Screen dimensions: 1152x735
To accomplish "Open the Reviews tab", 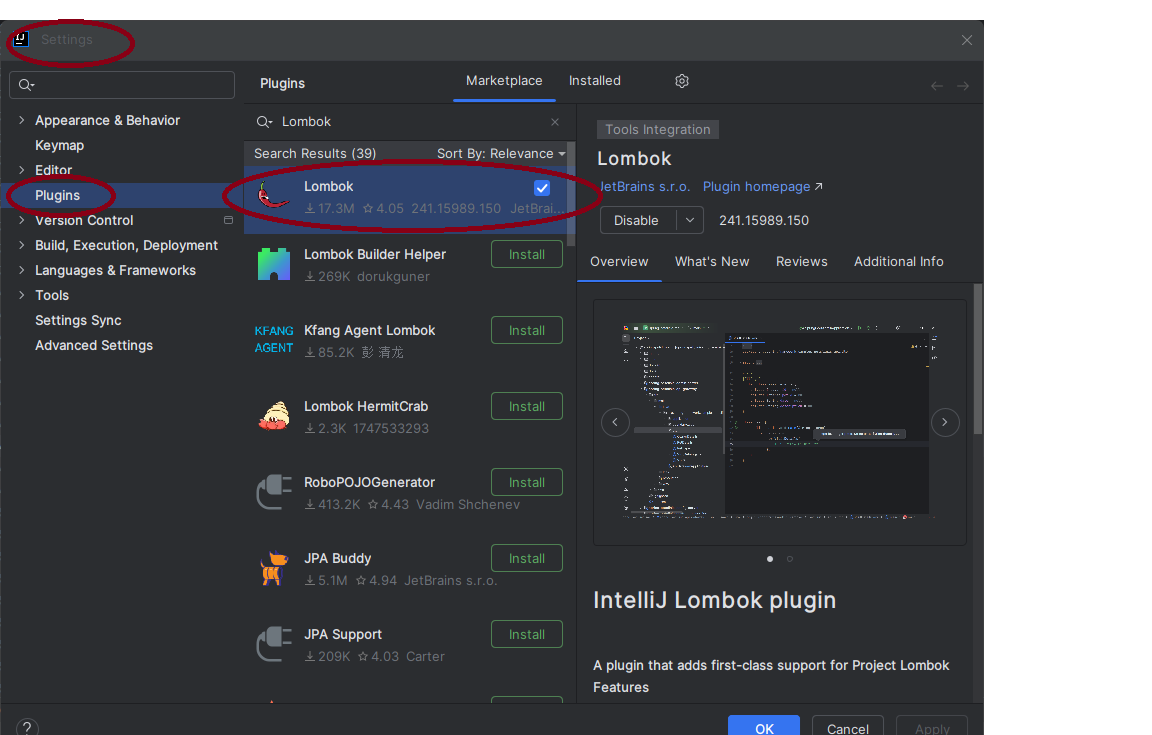I will (x=802, y=262).
